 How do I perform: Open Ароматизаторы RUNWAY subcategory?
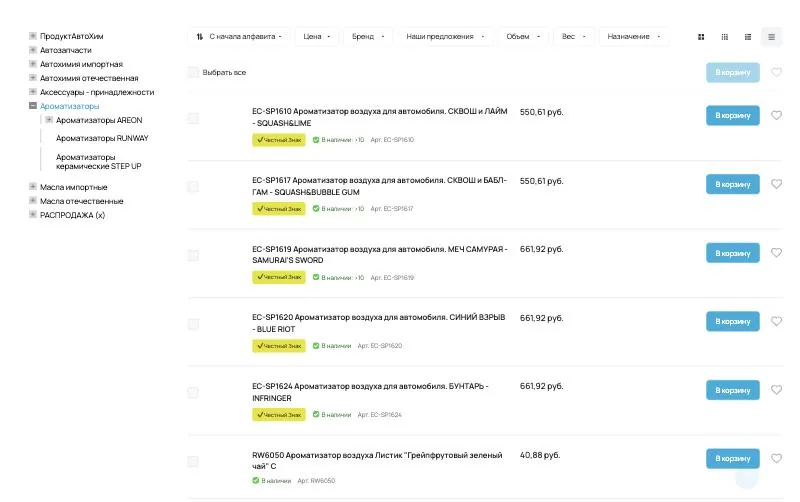(102, 138)
